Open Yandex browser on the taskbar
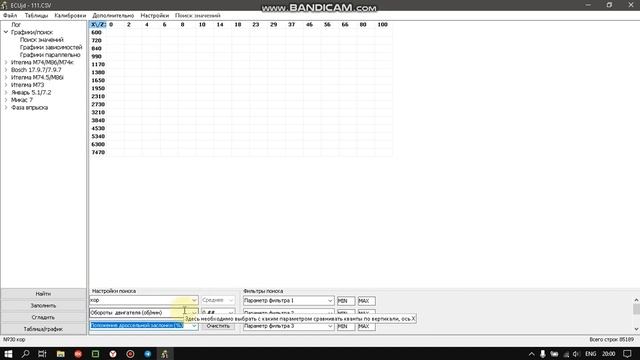 coord(113,354)
